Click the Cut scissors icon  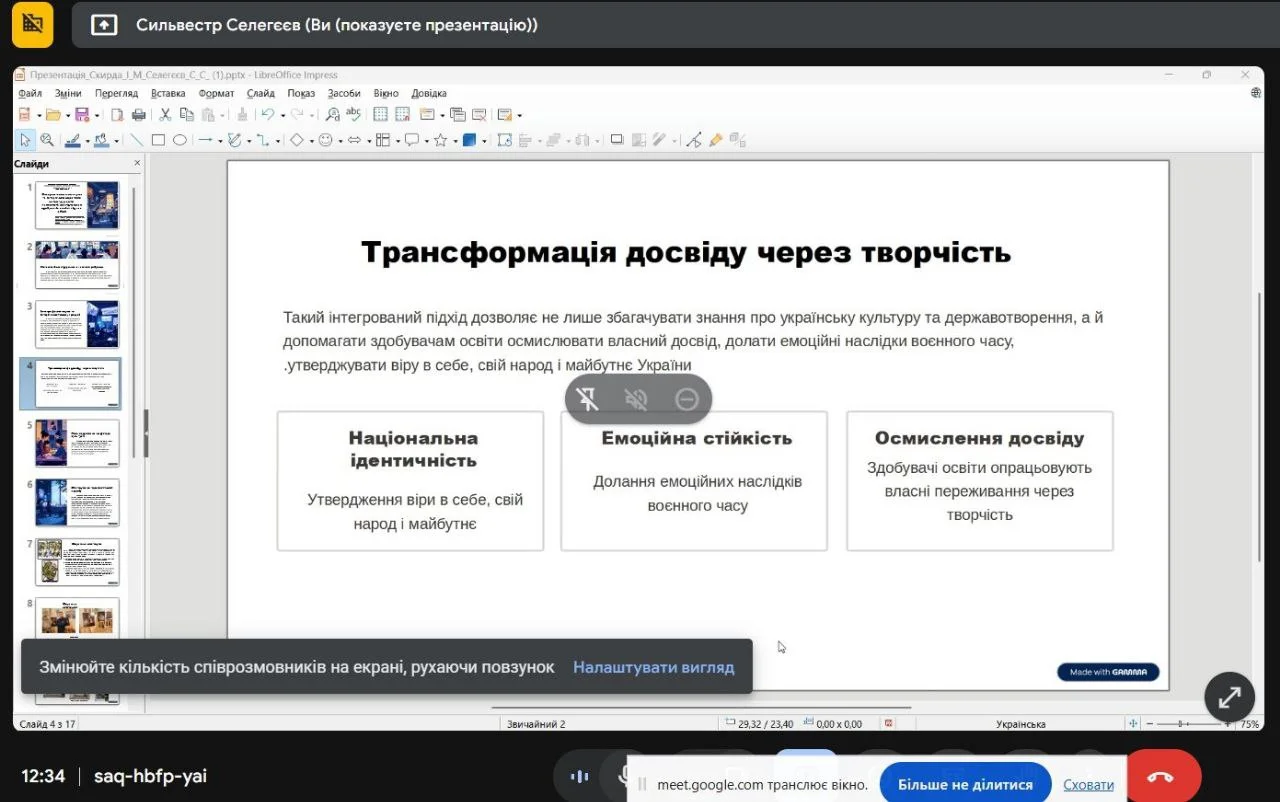coord(166,115)
